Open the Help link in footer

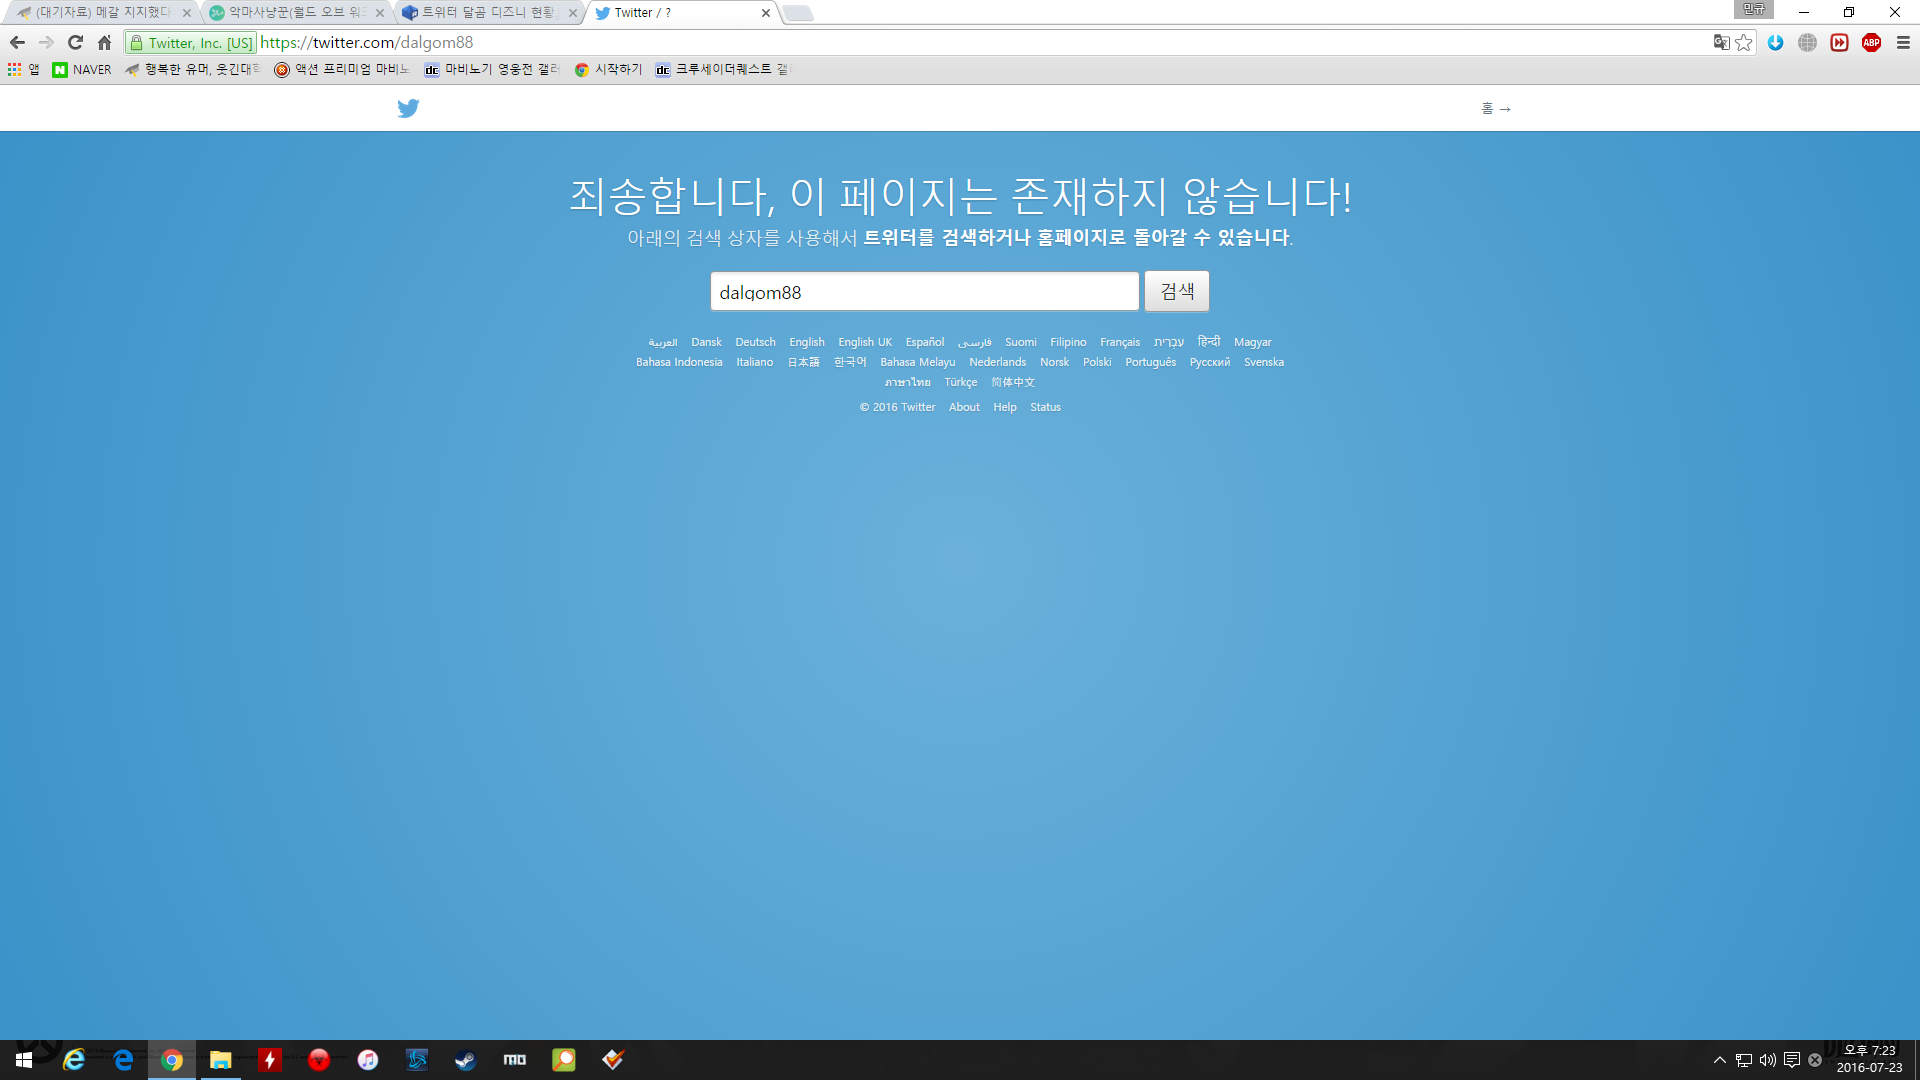point(1005,407)
